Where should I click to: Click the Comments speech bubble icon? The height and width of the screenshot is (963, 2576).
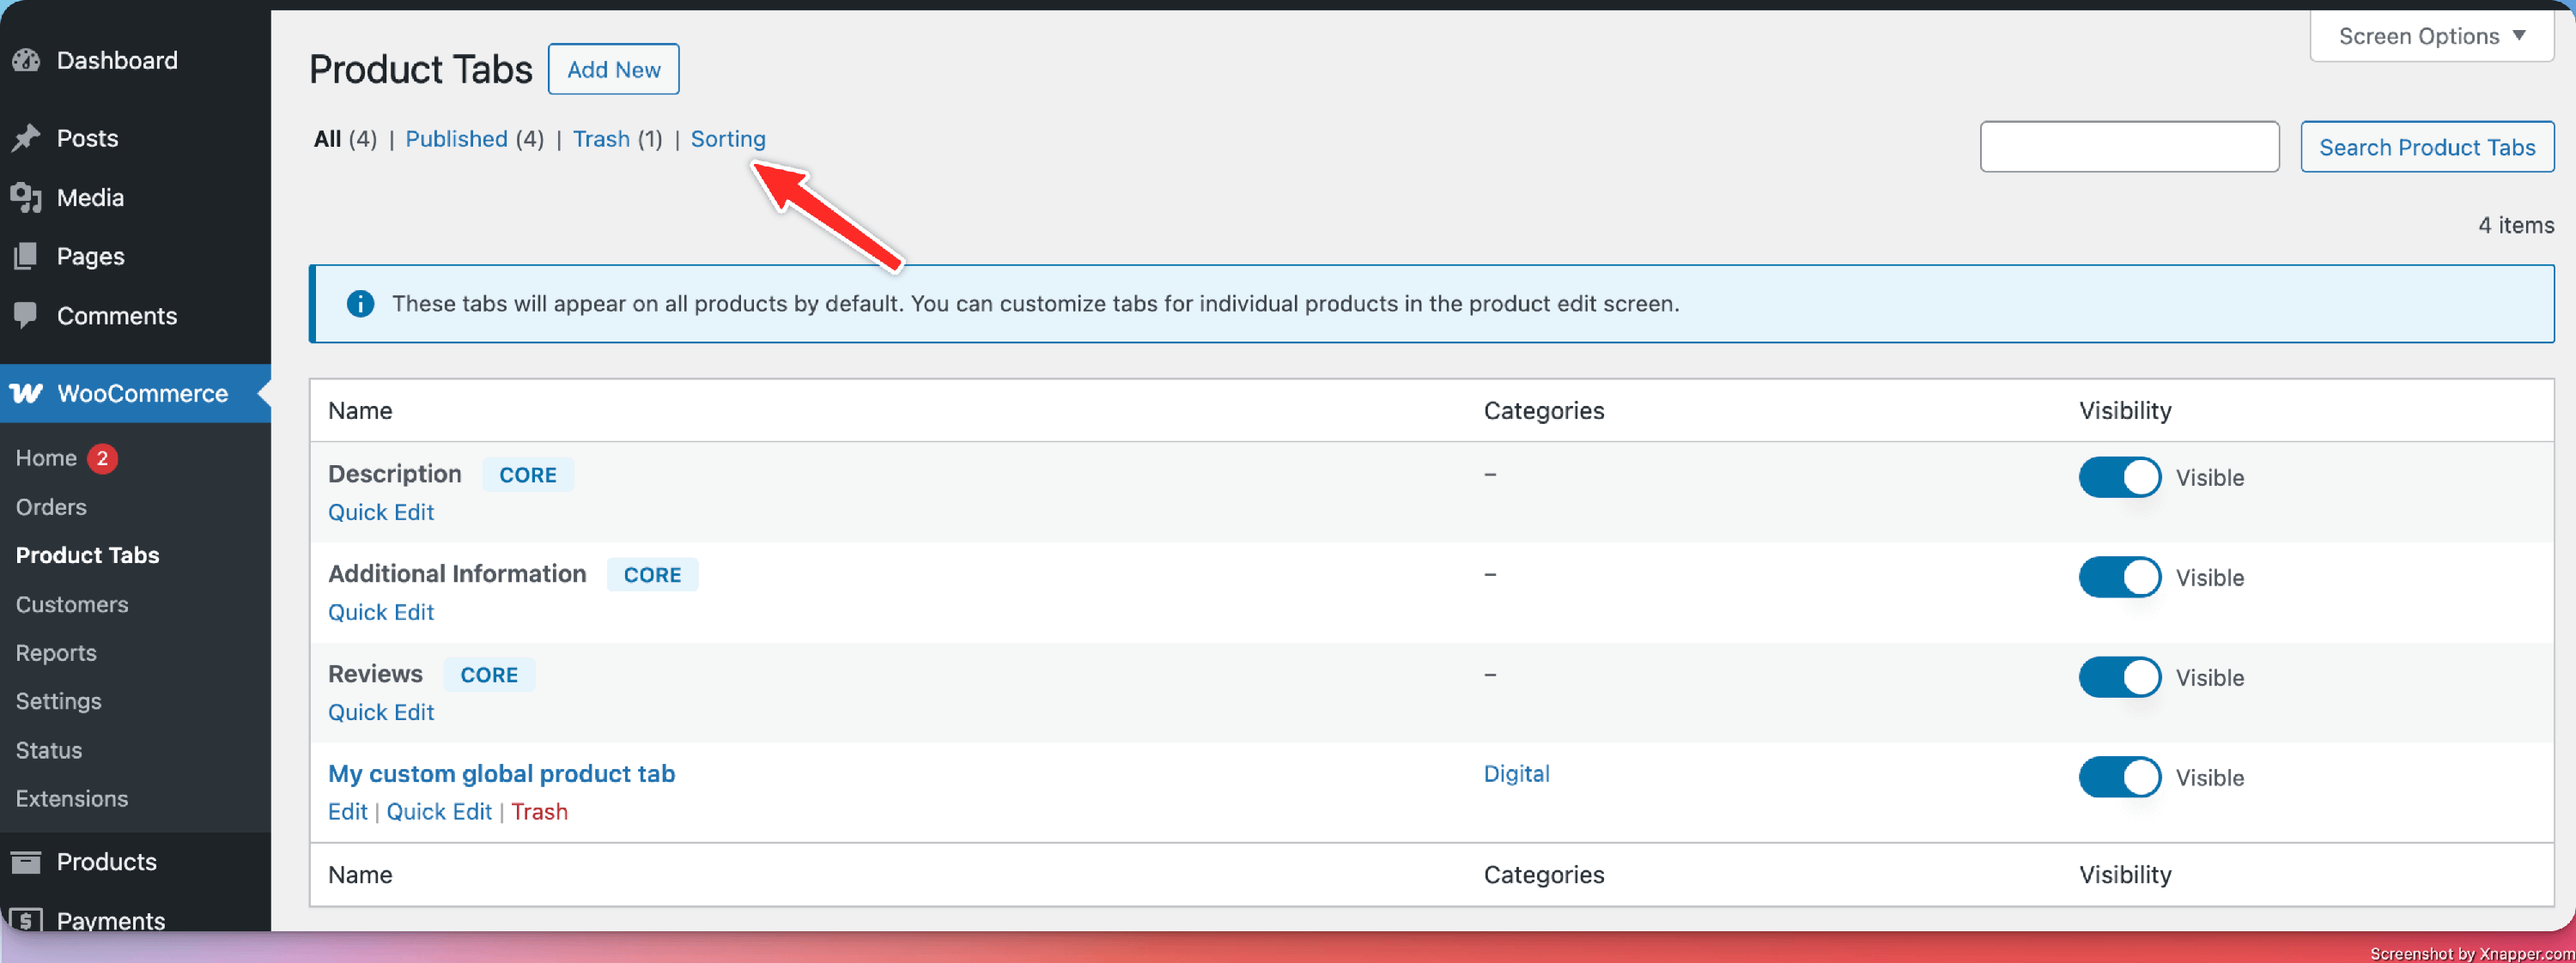point(26,315)
